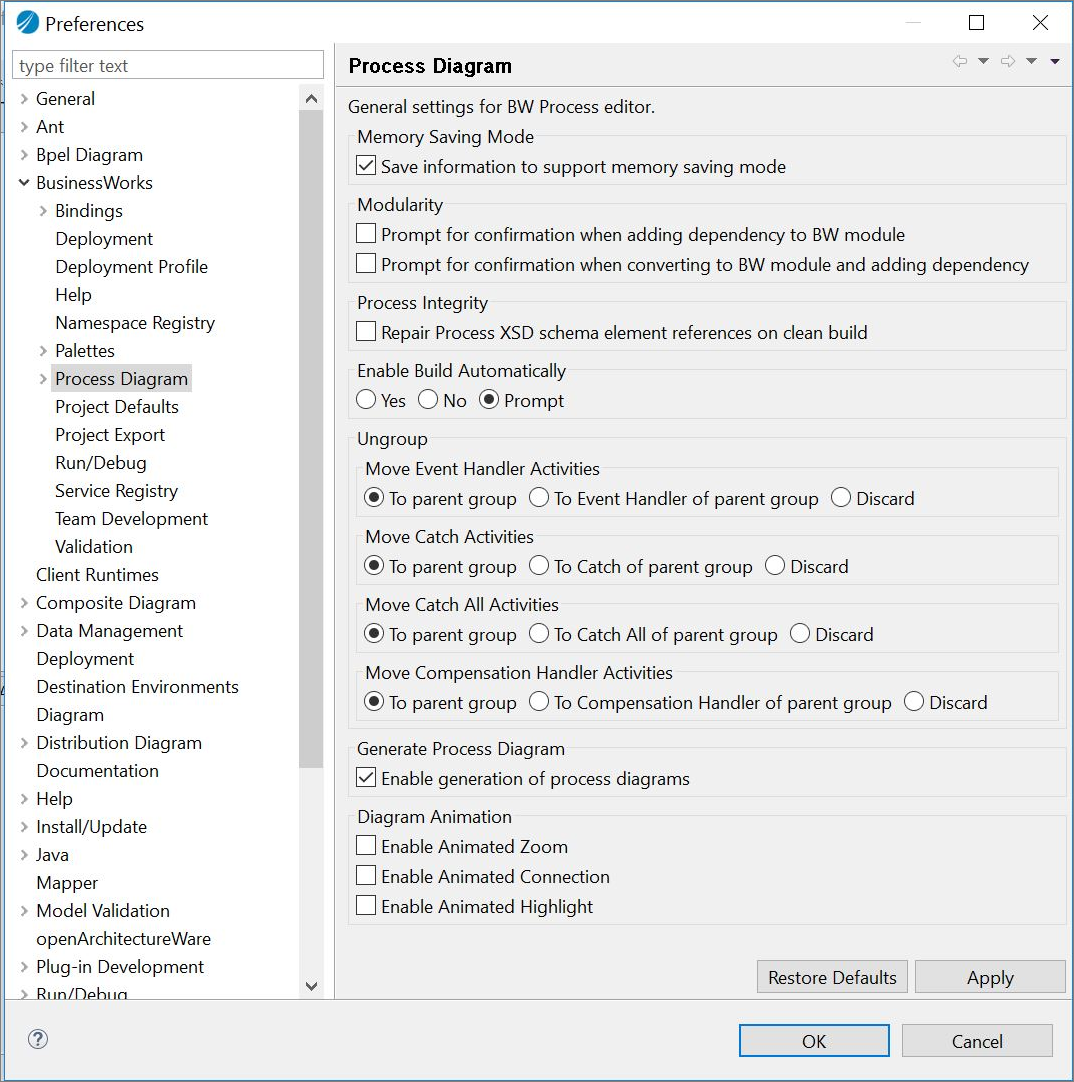
Task: Click the Restore Defaults button
Action: click(832, 977)
